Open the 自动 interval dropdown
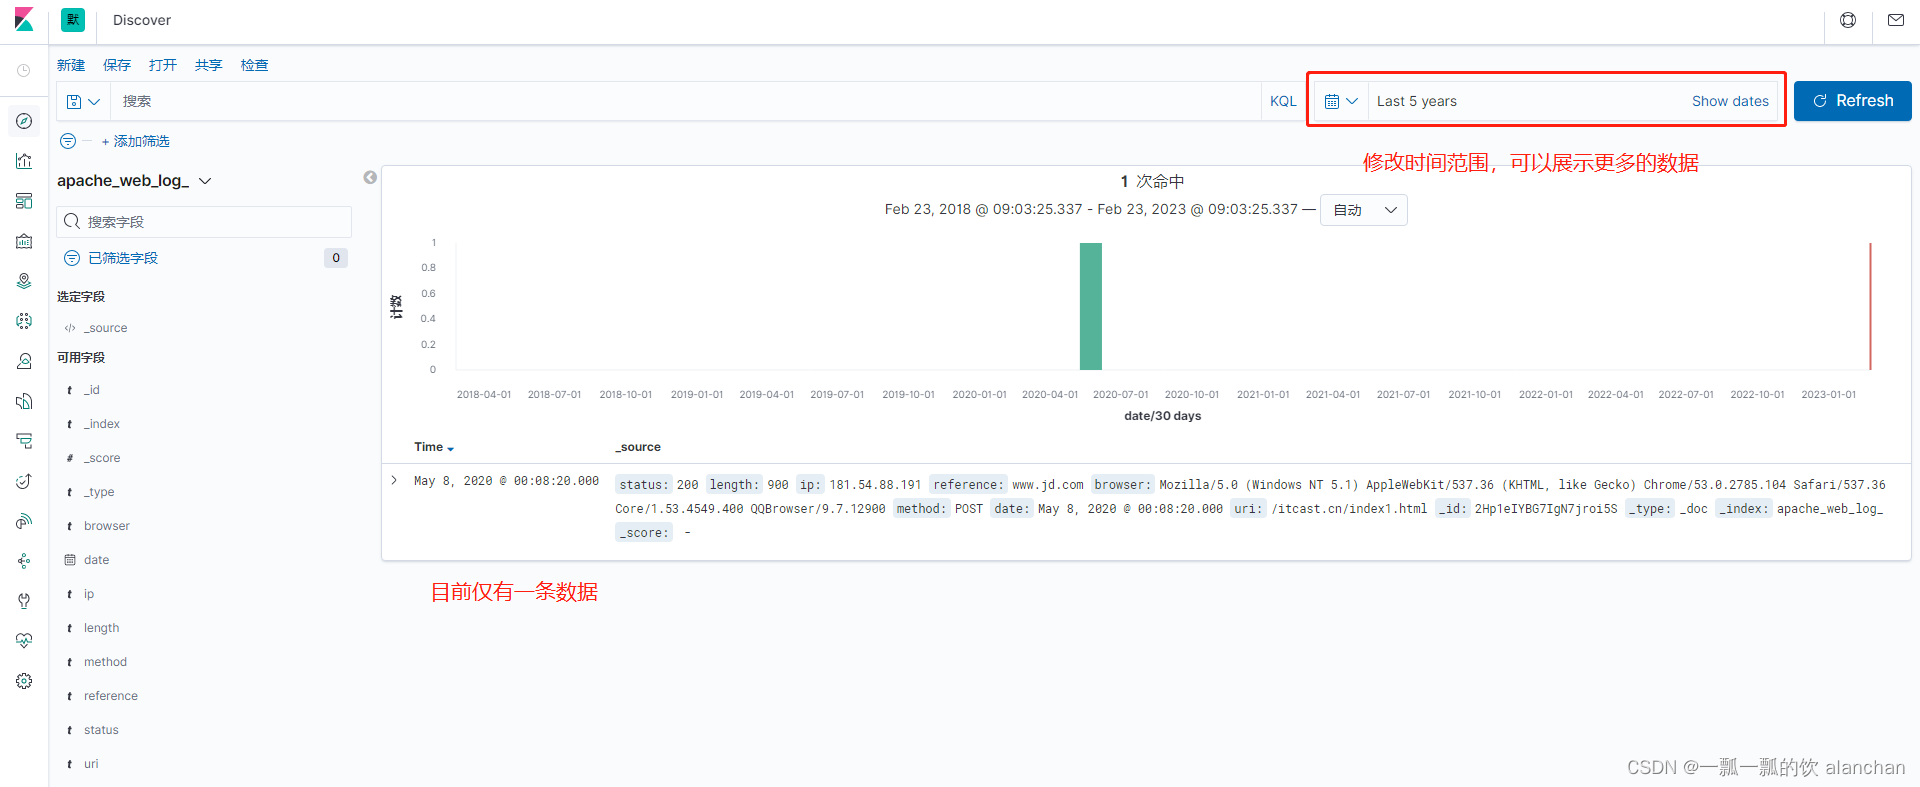The width and height of the screenshot is (1920, 787). 1364,210
